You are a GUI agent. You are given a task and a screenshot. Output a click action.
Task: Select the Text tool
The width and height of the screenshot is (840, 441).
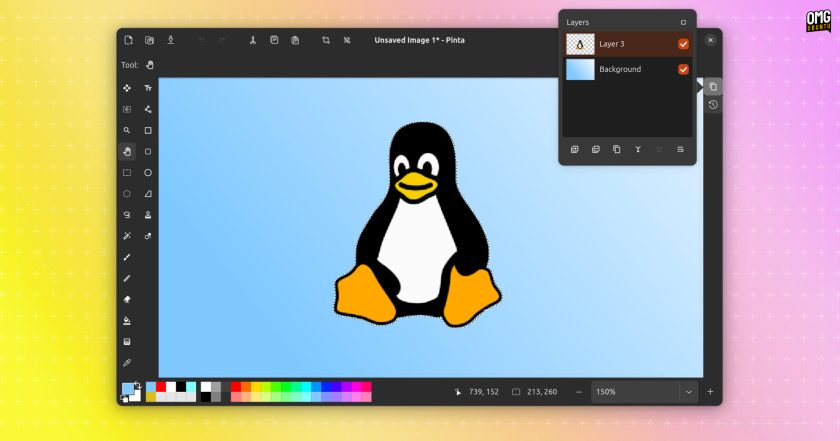click(148, 88)
